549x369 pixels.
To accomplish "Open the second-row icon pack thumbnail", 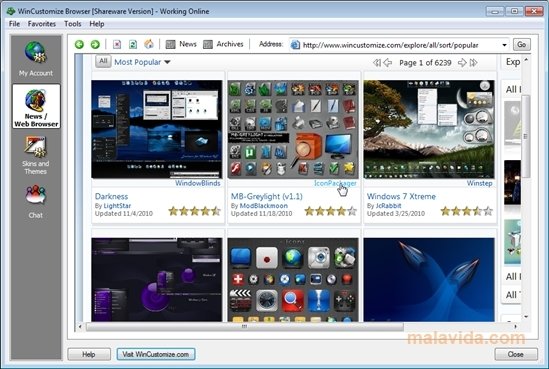I will (293, 280).
